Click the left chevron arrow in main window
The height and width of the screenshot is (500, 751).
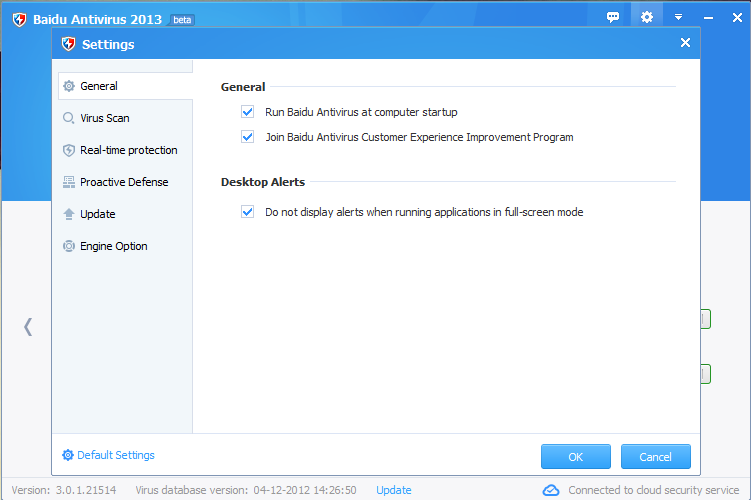pyautogui.click(x=28, y=327)
